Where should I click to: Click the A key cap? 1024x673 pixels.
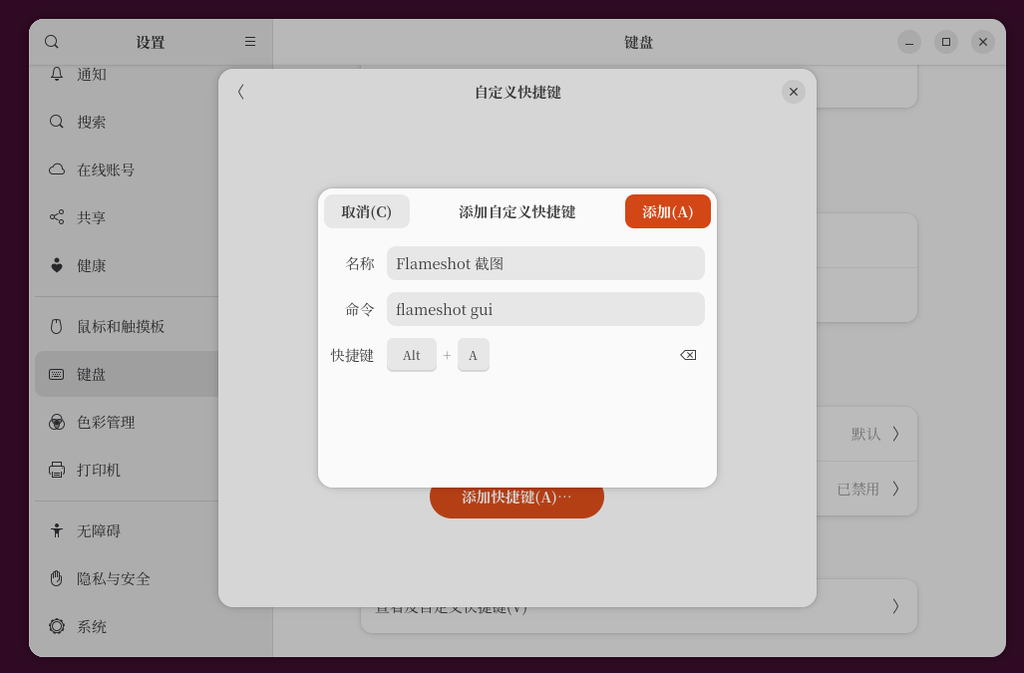(473, 355)
